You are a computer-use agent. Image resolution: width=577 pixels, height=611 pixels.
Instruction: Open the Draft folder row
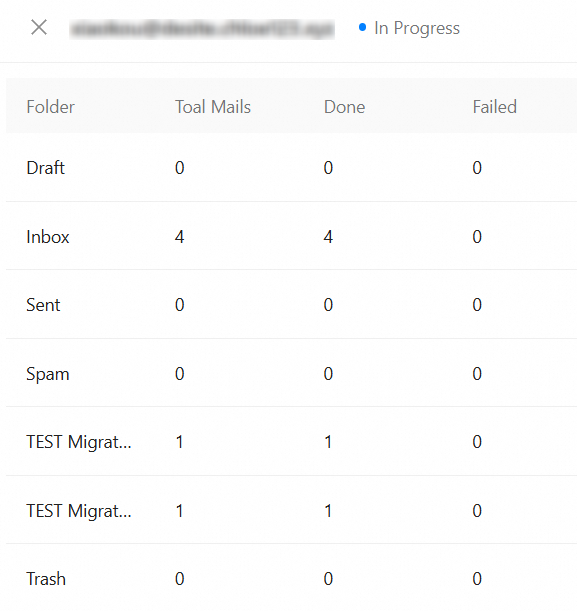tap(291, 168)
